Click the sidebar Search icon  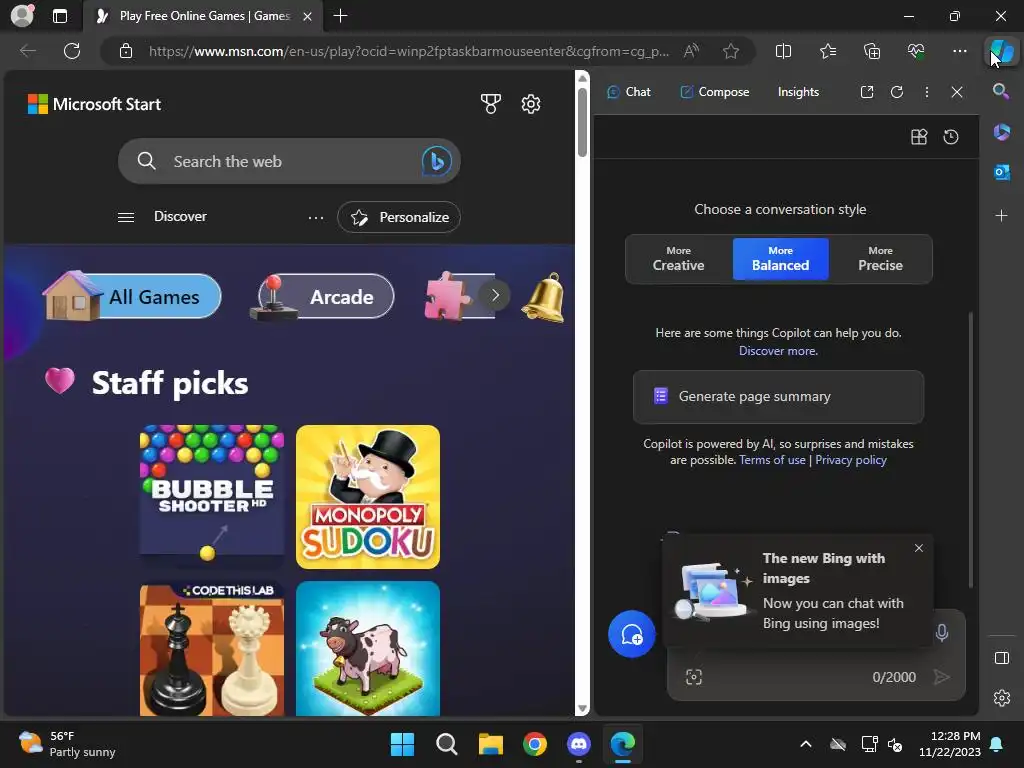1001,91
